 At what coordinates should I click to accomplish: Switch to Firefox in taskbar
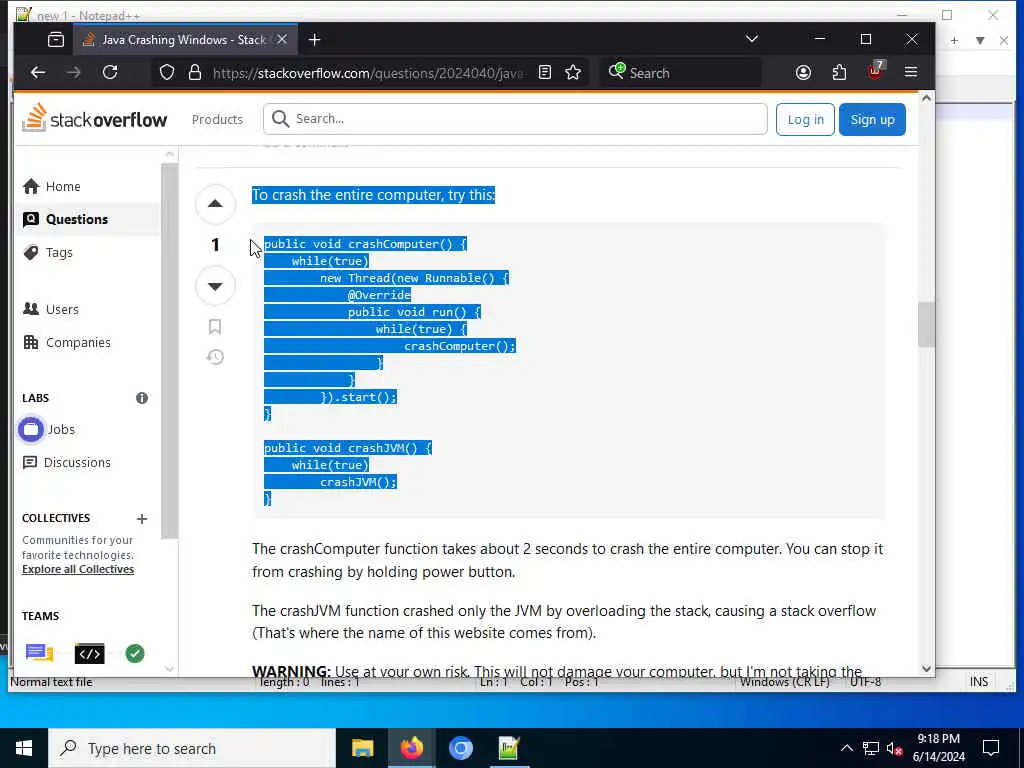(411, 748)
